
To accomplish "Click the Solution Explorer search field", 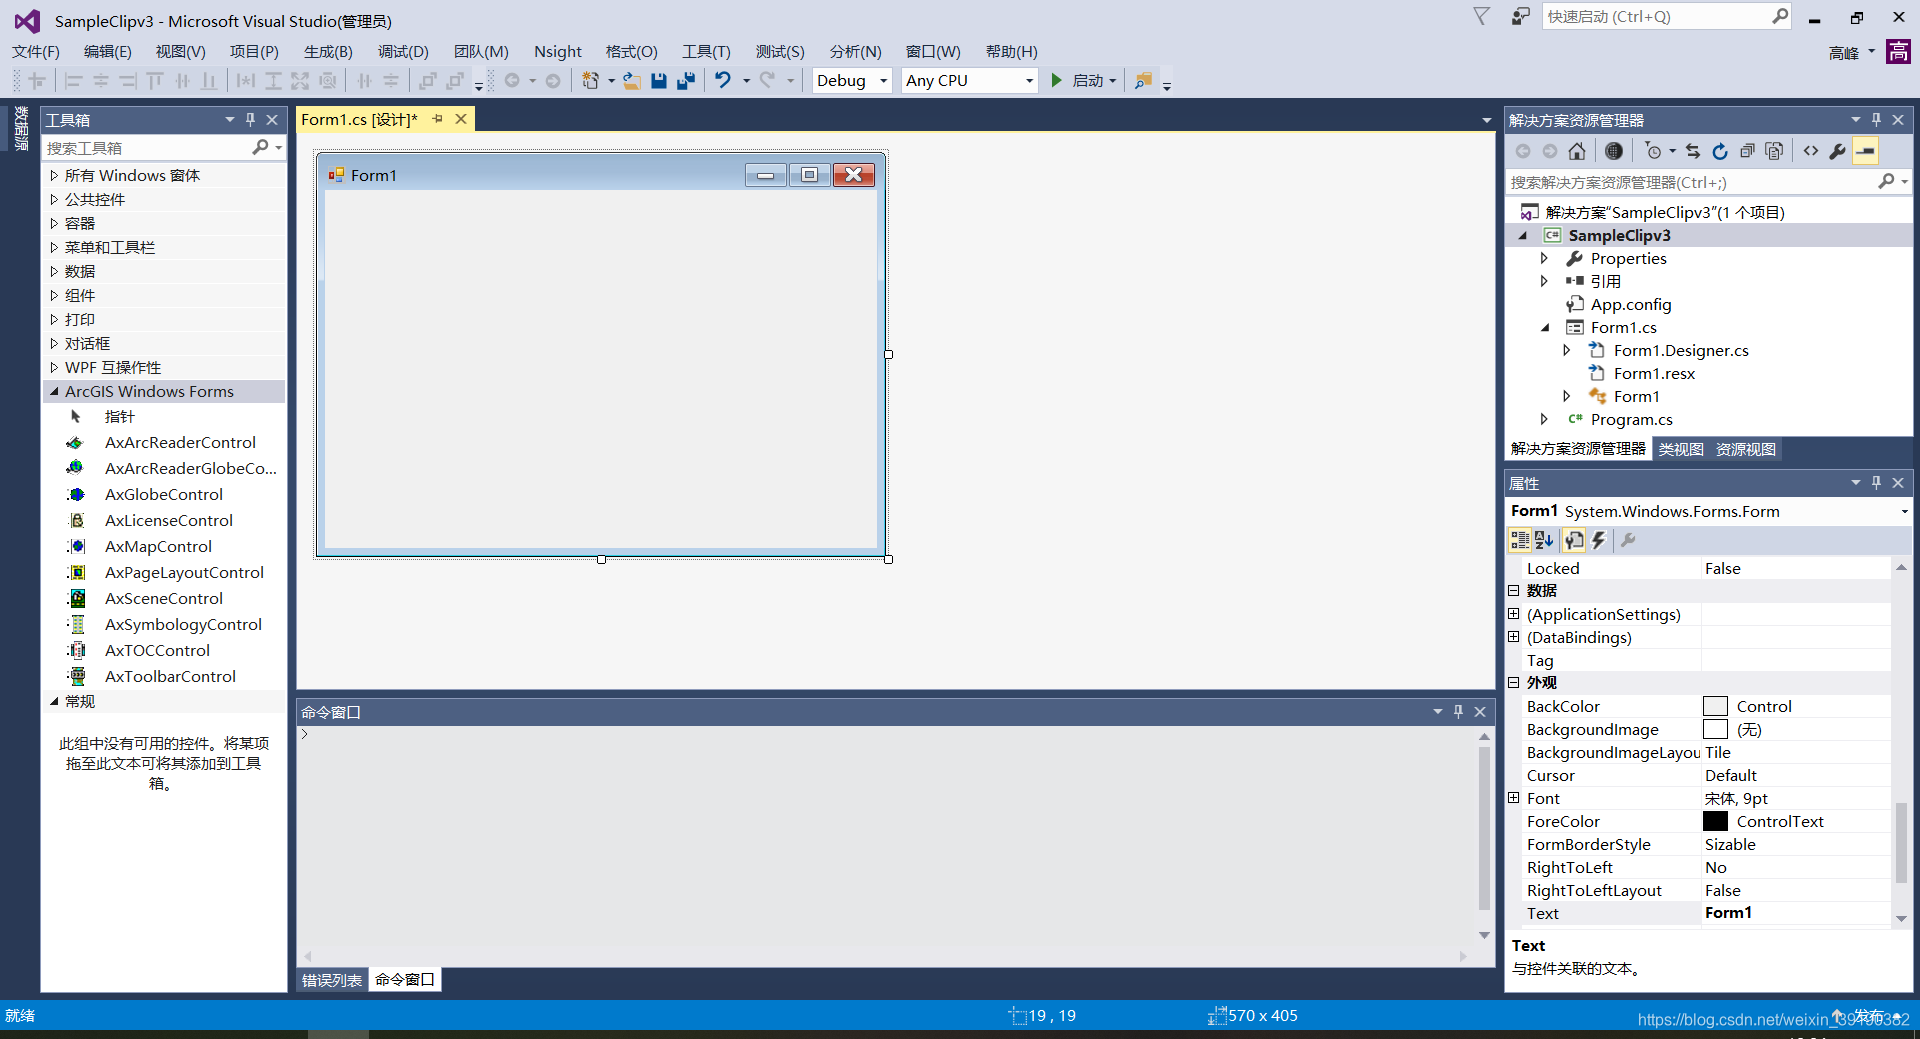I will point(1690,182).
